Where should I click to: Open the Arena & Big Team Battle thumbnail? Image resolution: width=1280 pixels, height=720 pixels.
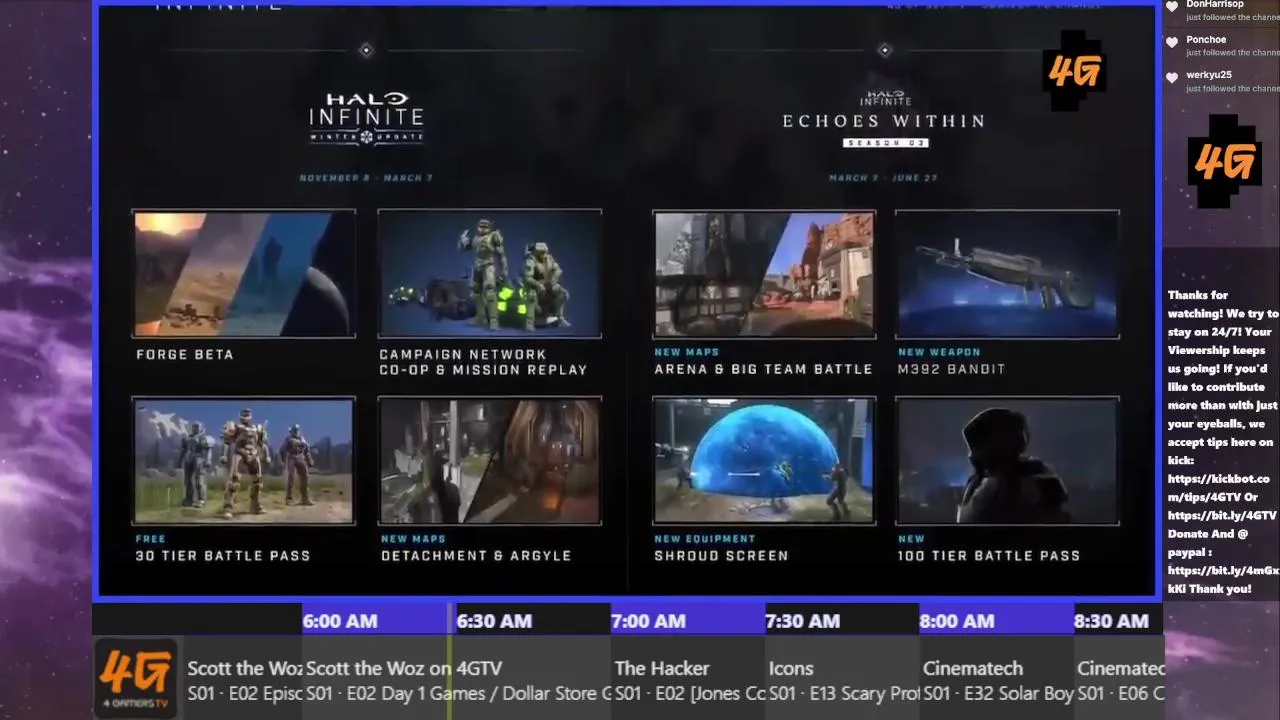[x=764, y=273]
